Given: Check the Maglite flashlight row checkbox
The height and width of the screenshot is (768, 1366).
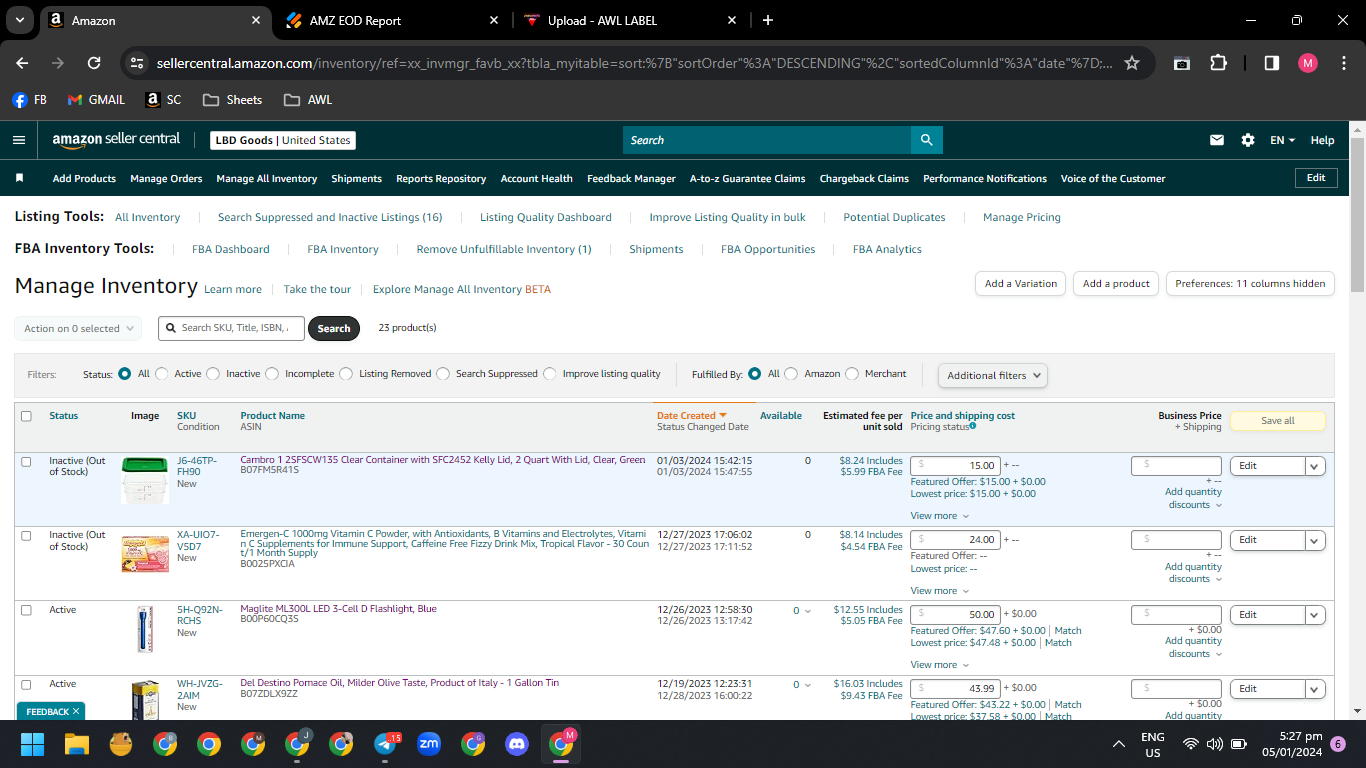Looking at the screenshot, I should [26, 610].
